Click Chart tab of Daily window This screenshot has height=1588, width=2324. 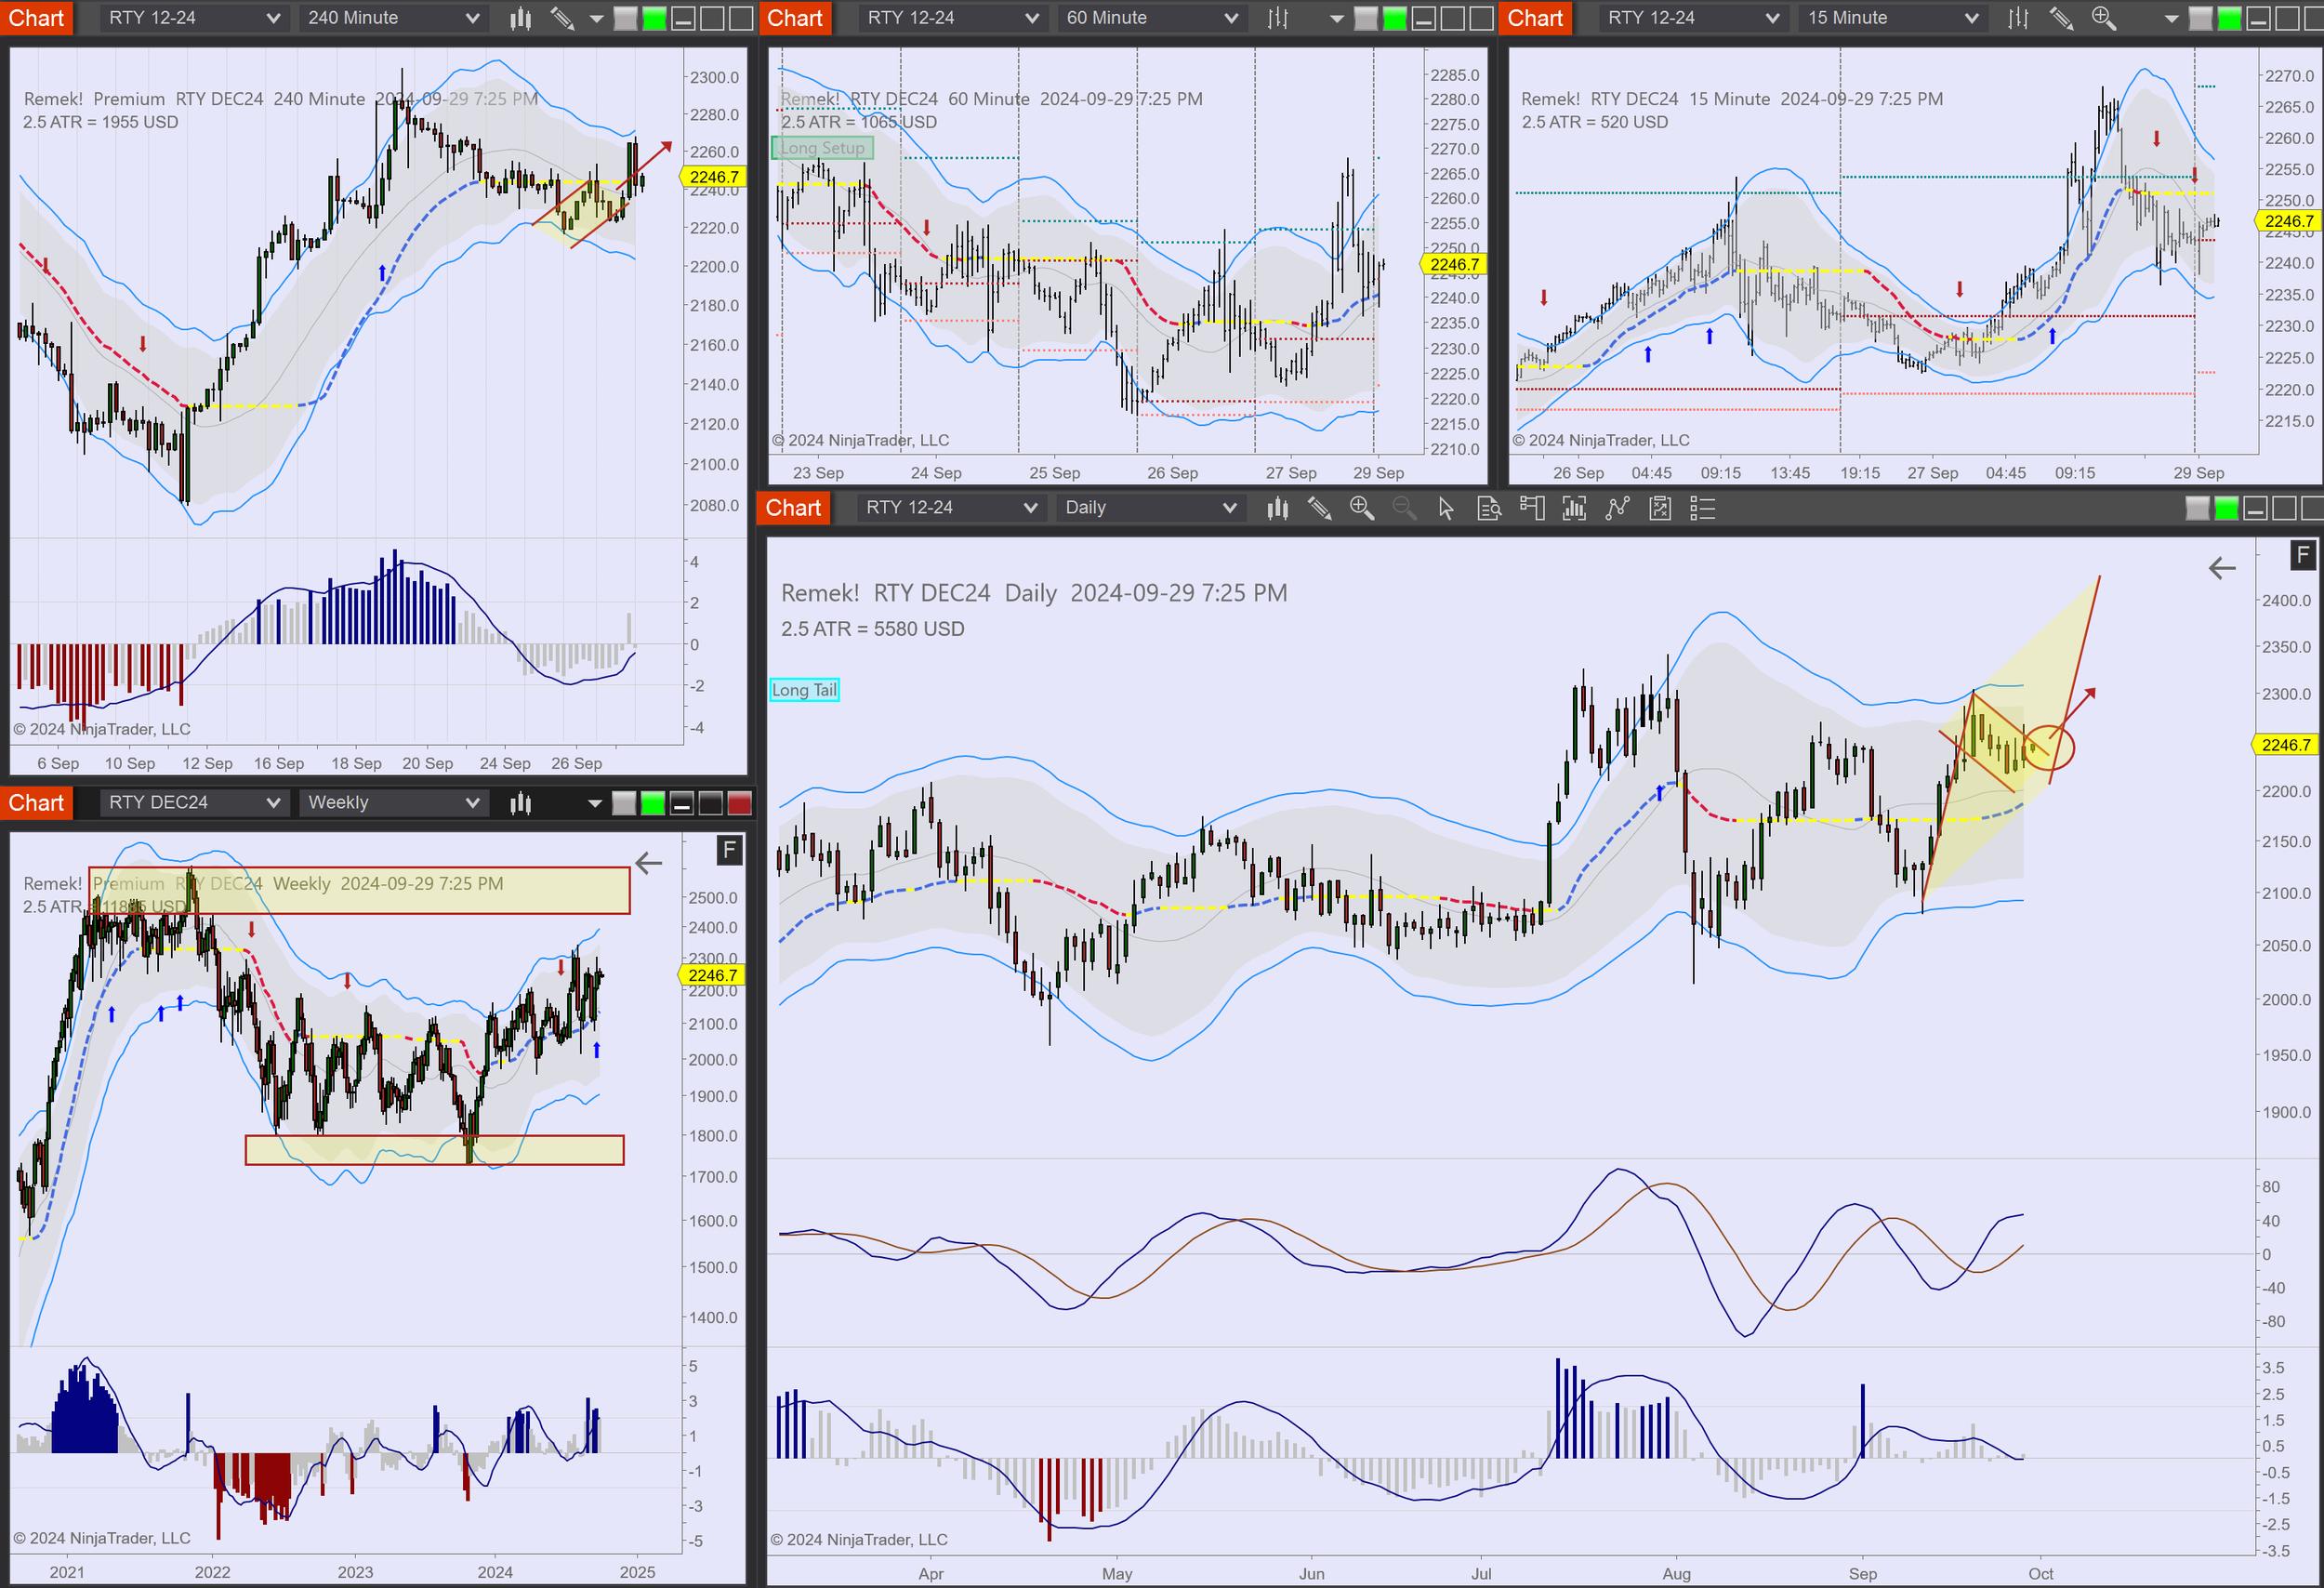(x=794, y=508)
